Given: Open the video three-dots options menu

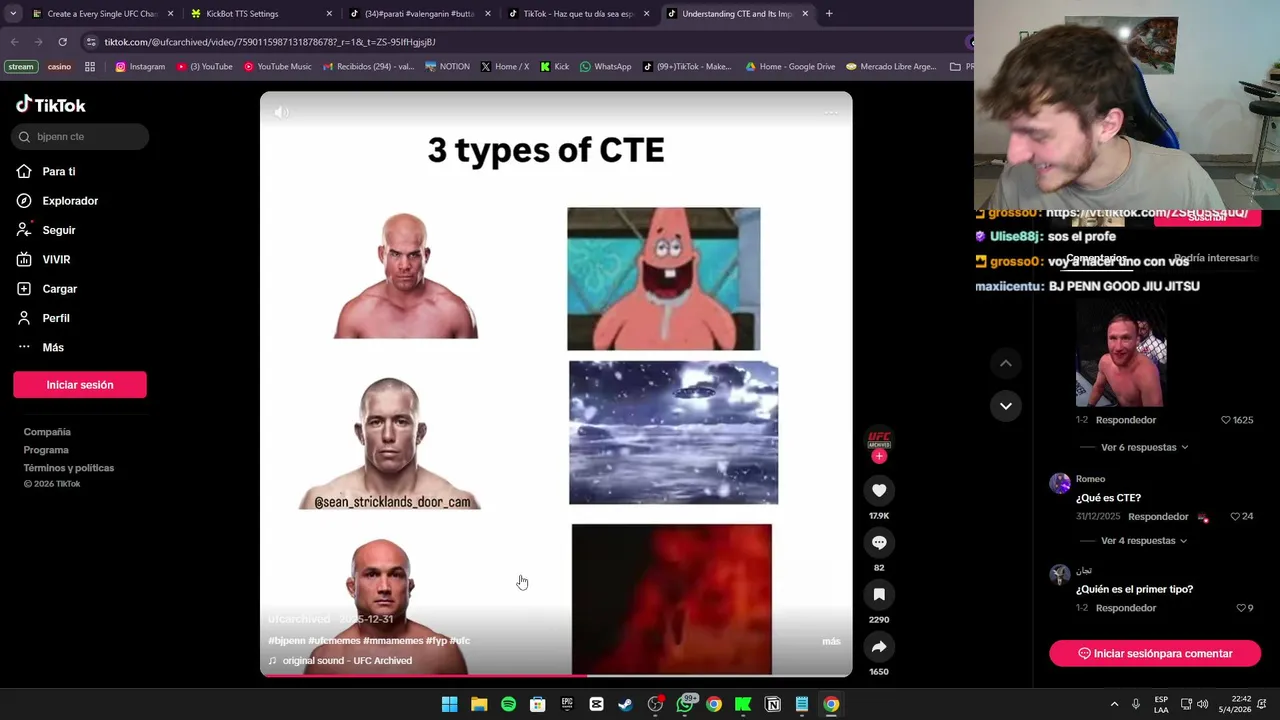Looking at the screenshot, I should [830, 112].
